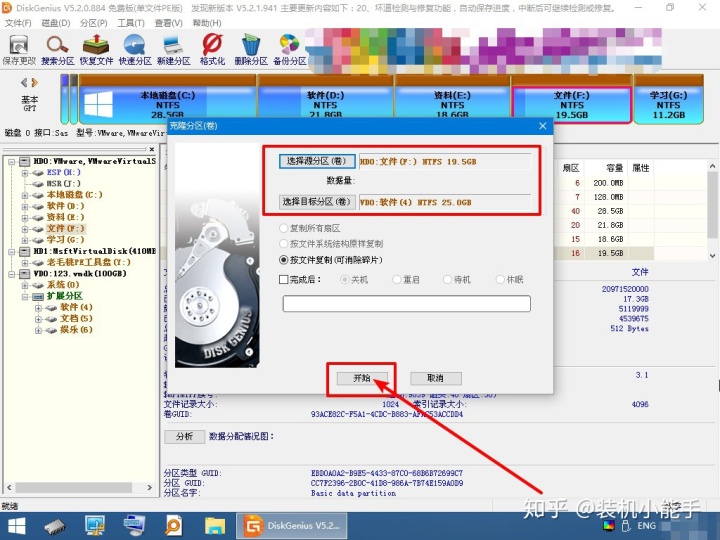Open the 帮助(H) menu
Image resolution: width=720 pixels, height=540 pixels.
(207, 23)
